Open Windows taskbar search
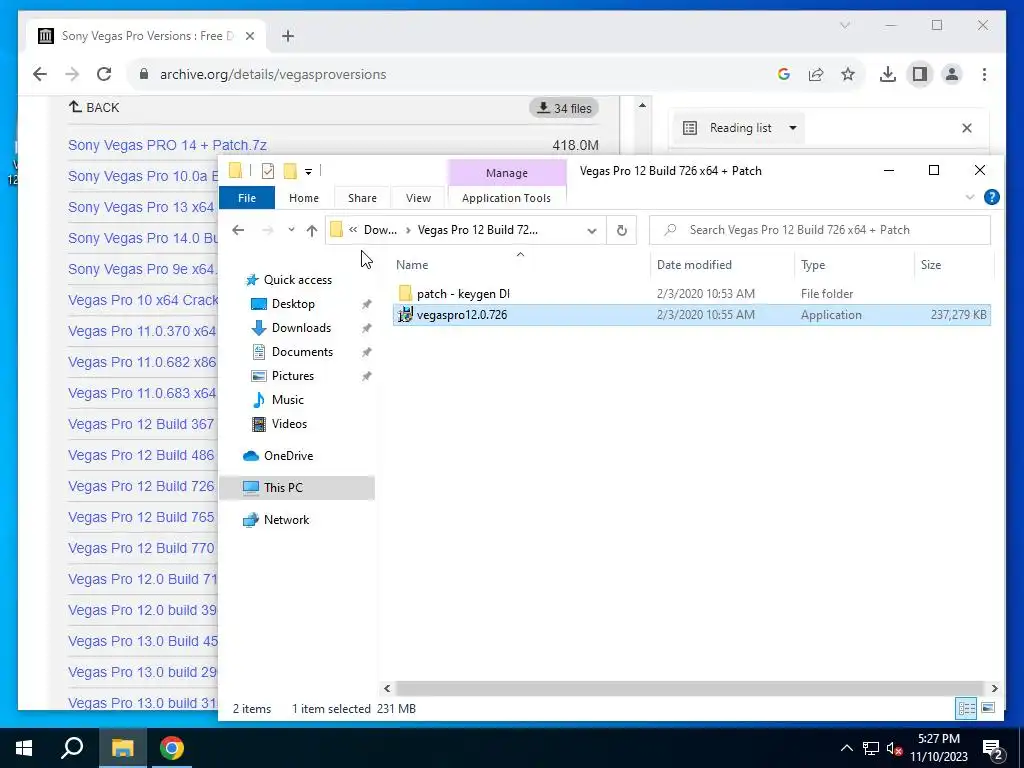The height and width of the screenshot is (768, 1024). tap(72, 748)
